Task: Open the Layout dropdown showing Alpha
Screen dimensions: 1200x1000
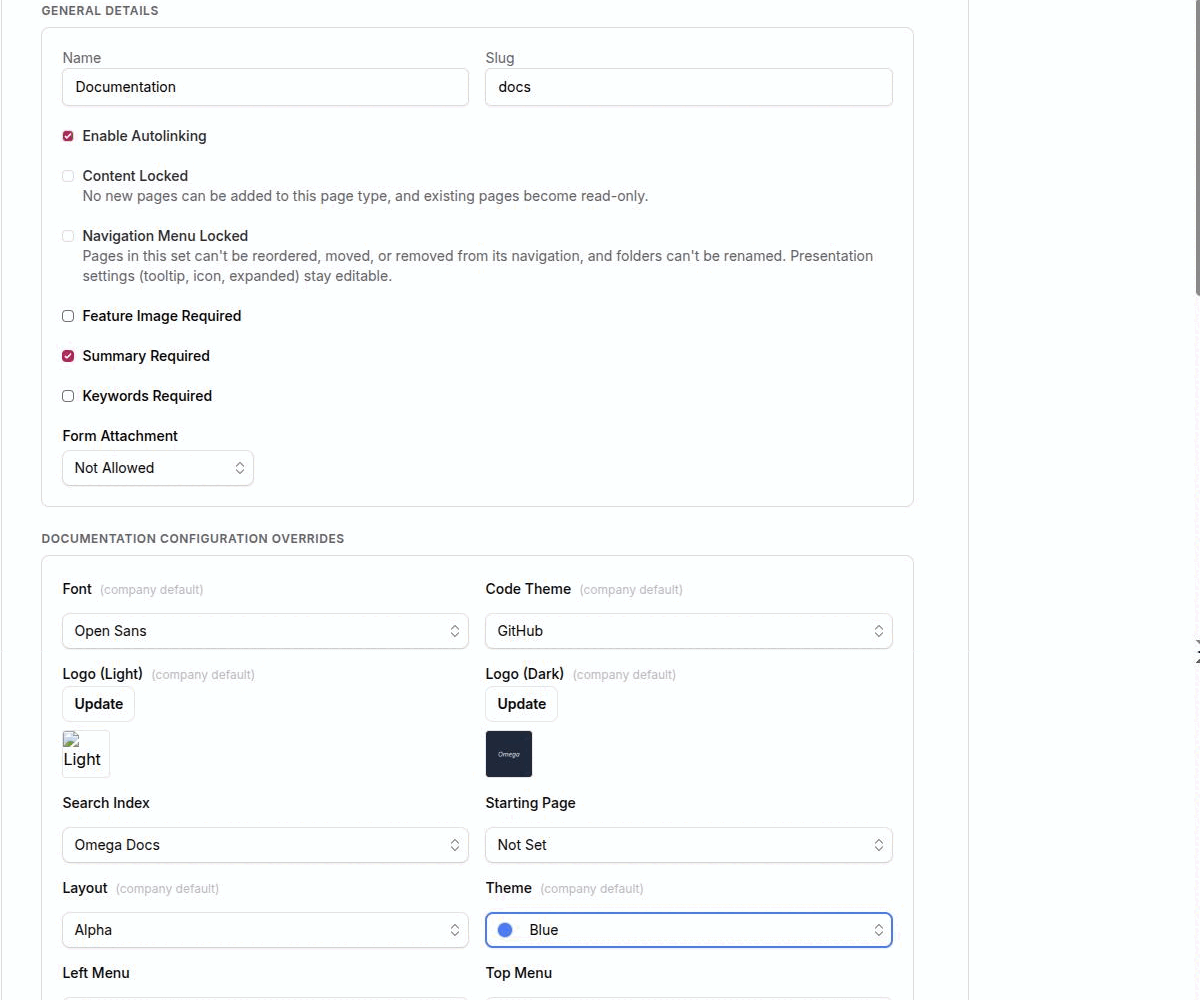Action: (x=265, y=930)
